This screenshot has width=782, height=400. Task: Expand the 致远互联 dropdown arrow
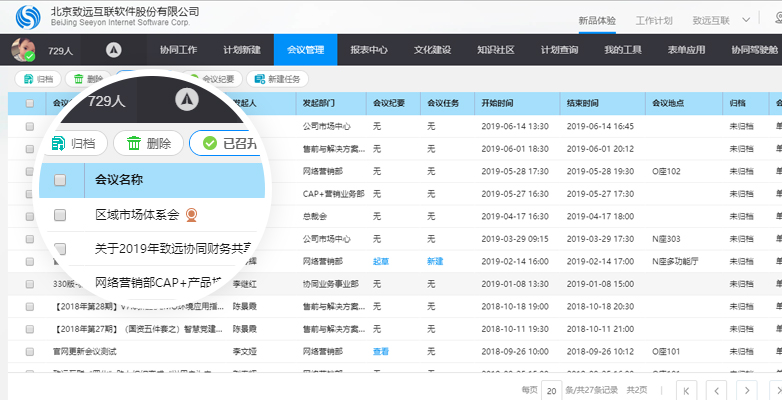point(752,20)
